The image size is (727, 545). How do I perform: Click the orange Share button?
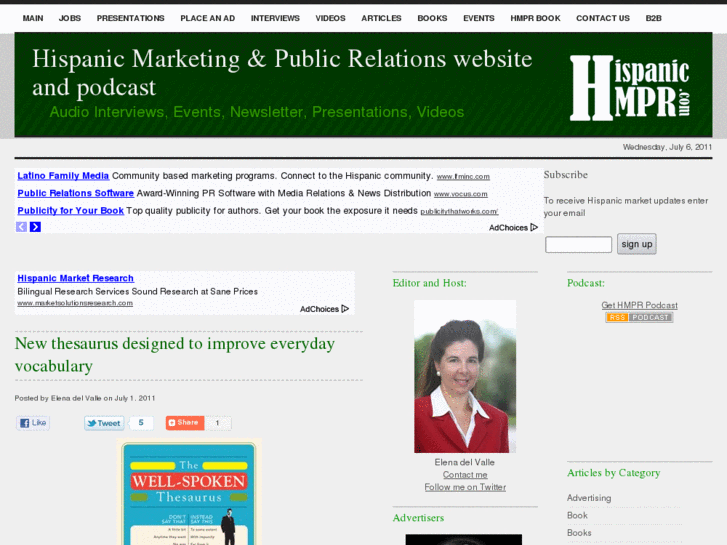(x=185, y=423)
